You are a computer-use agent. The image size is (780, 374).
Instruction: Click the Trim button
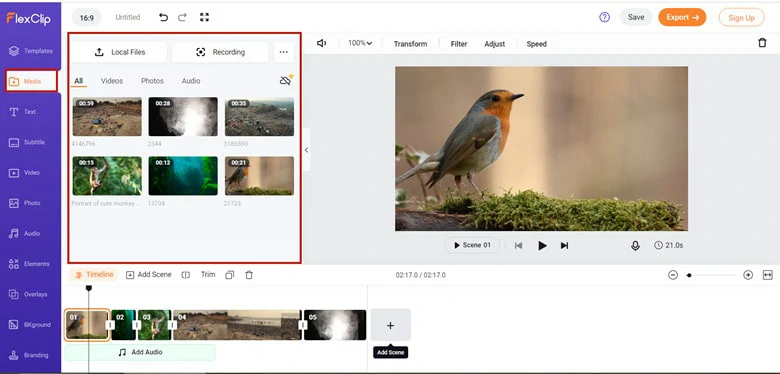click(x=208, y=275)
